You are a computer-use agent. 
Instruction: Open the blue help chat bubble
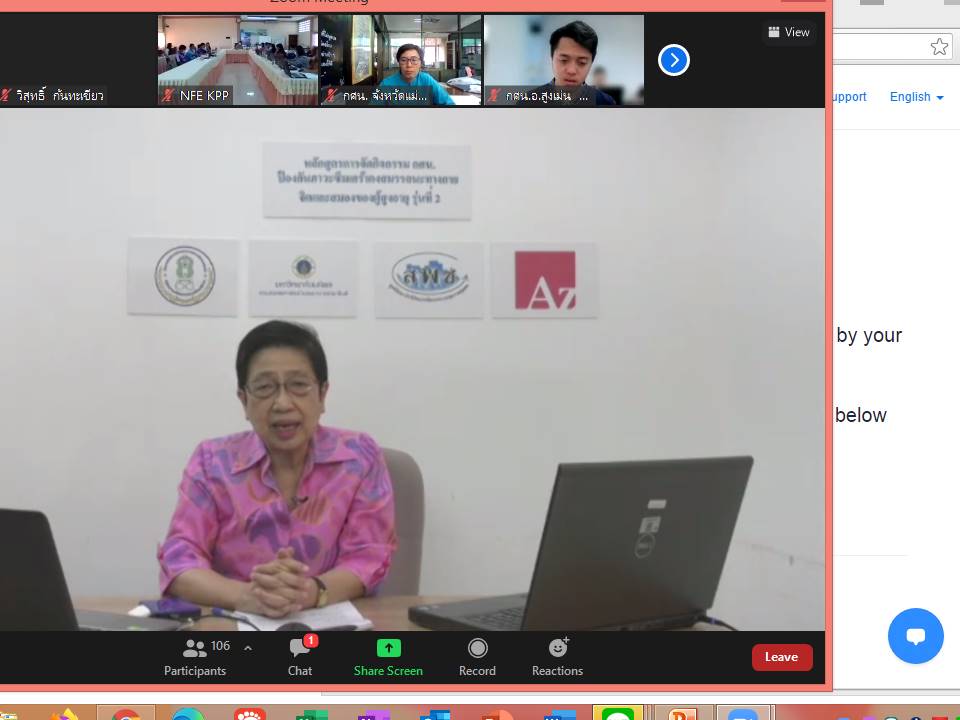point(915,636)
